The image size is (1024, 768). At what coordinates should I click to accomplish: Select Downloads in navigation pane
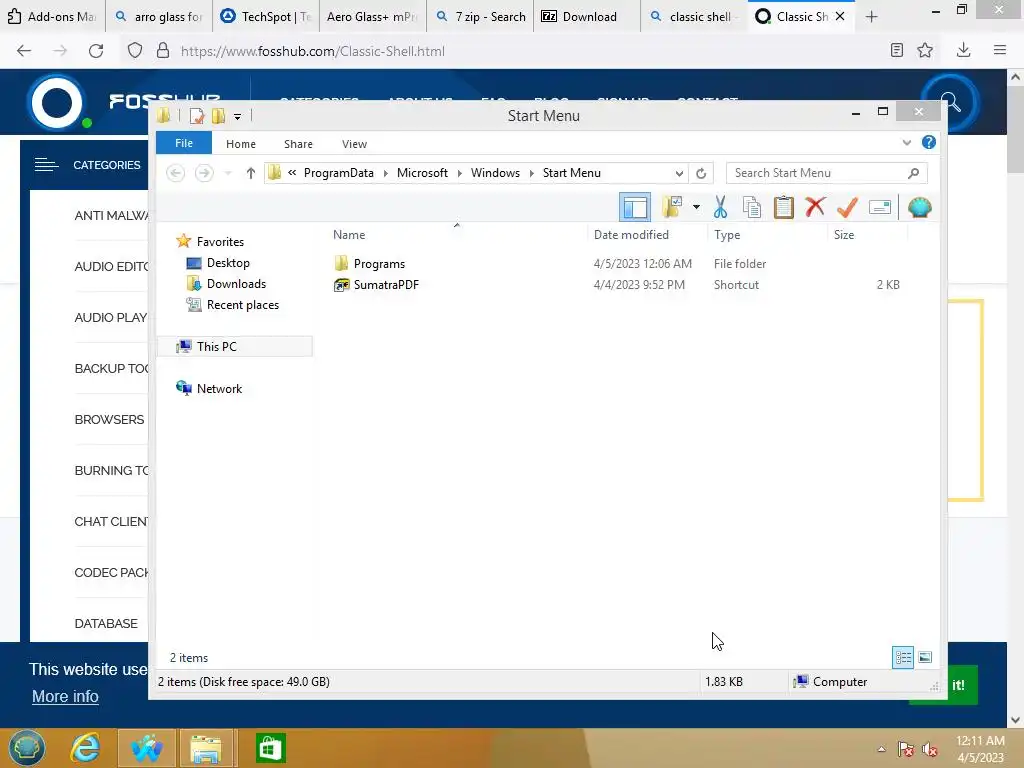click(x=236, y=284)
